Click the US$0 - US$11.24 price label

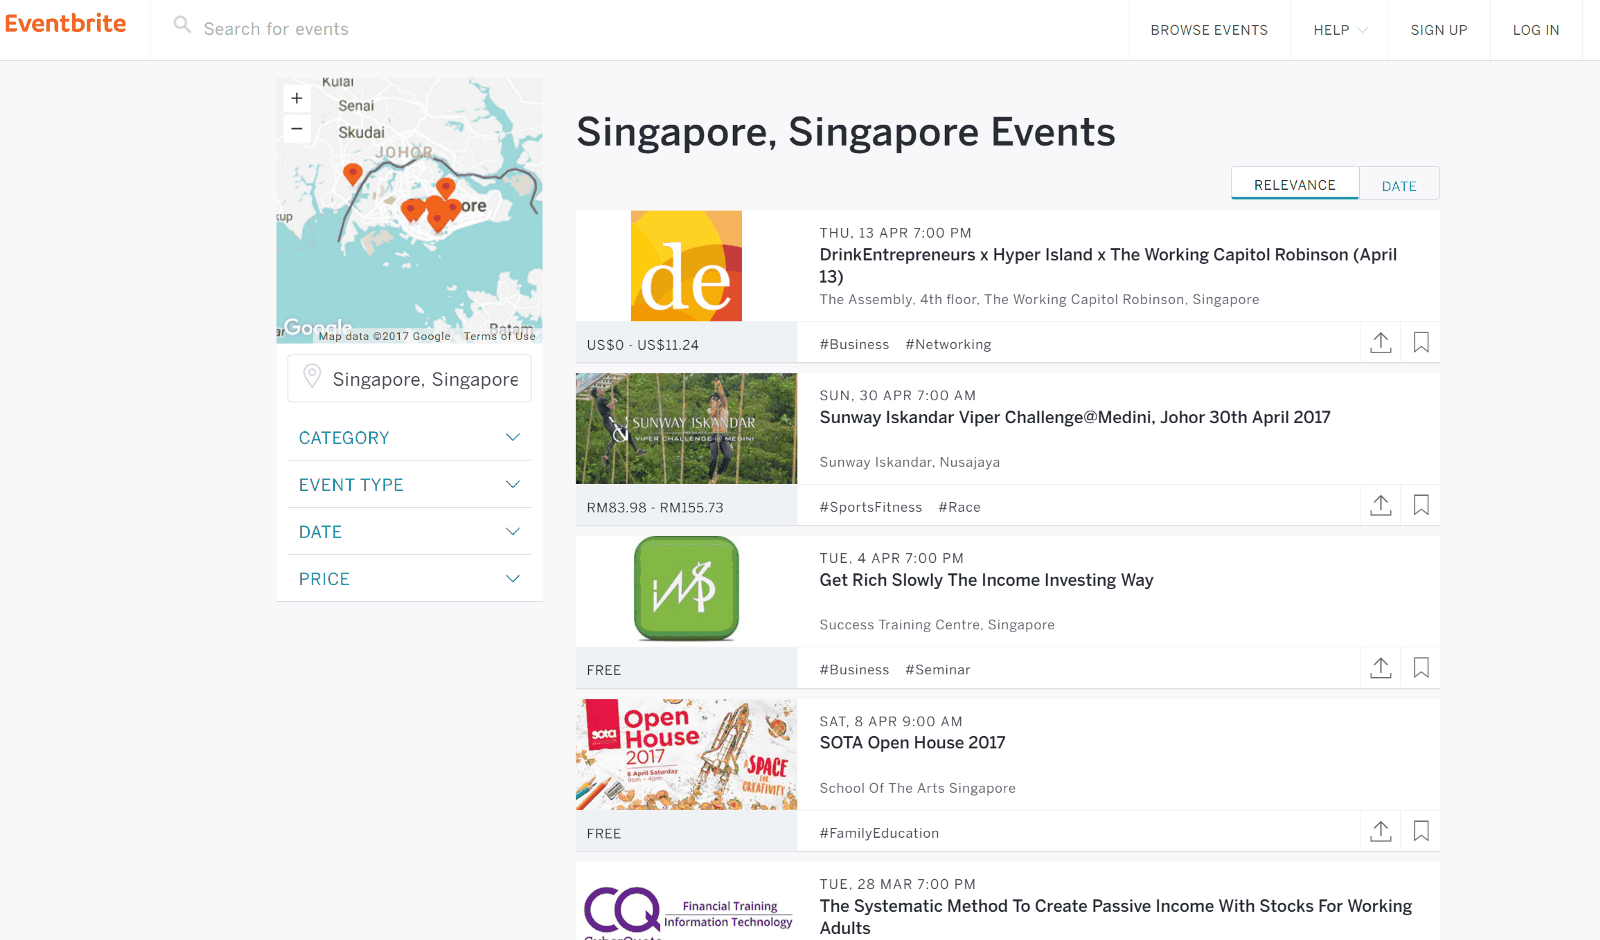[643, 345]
